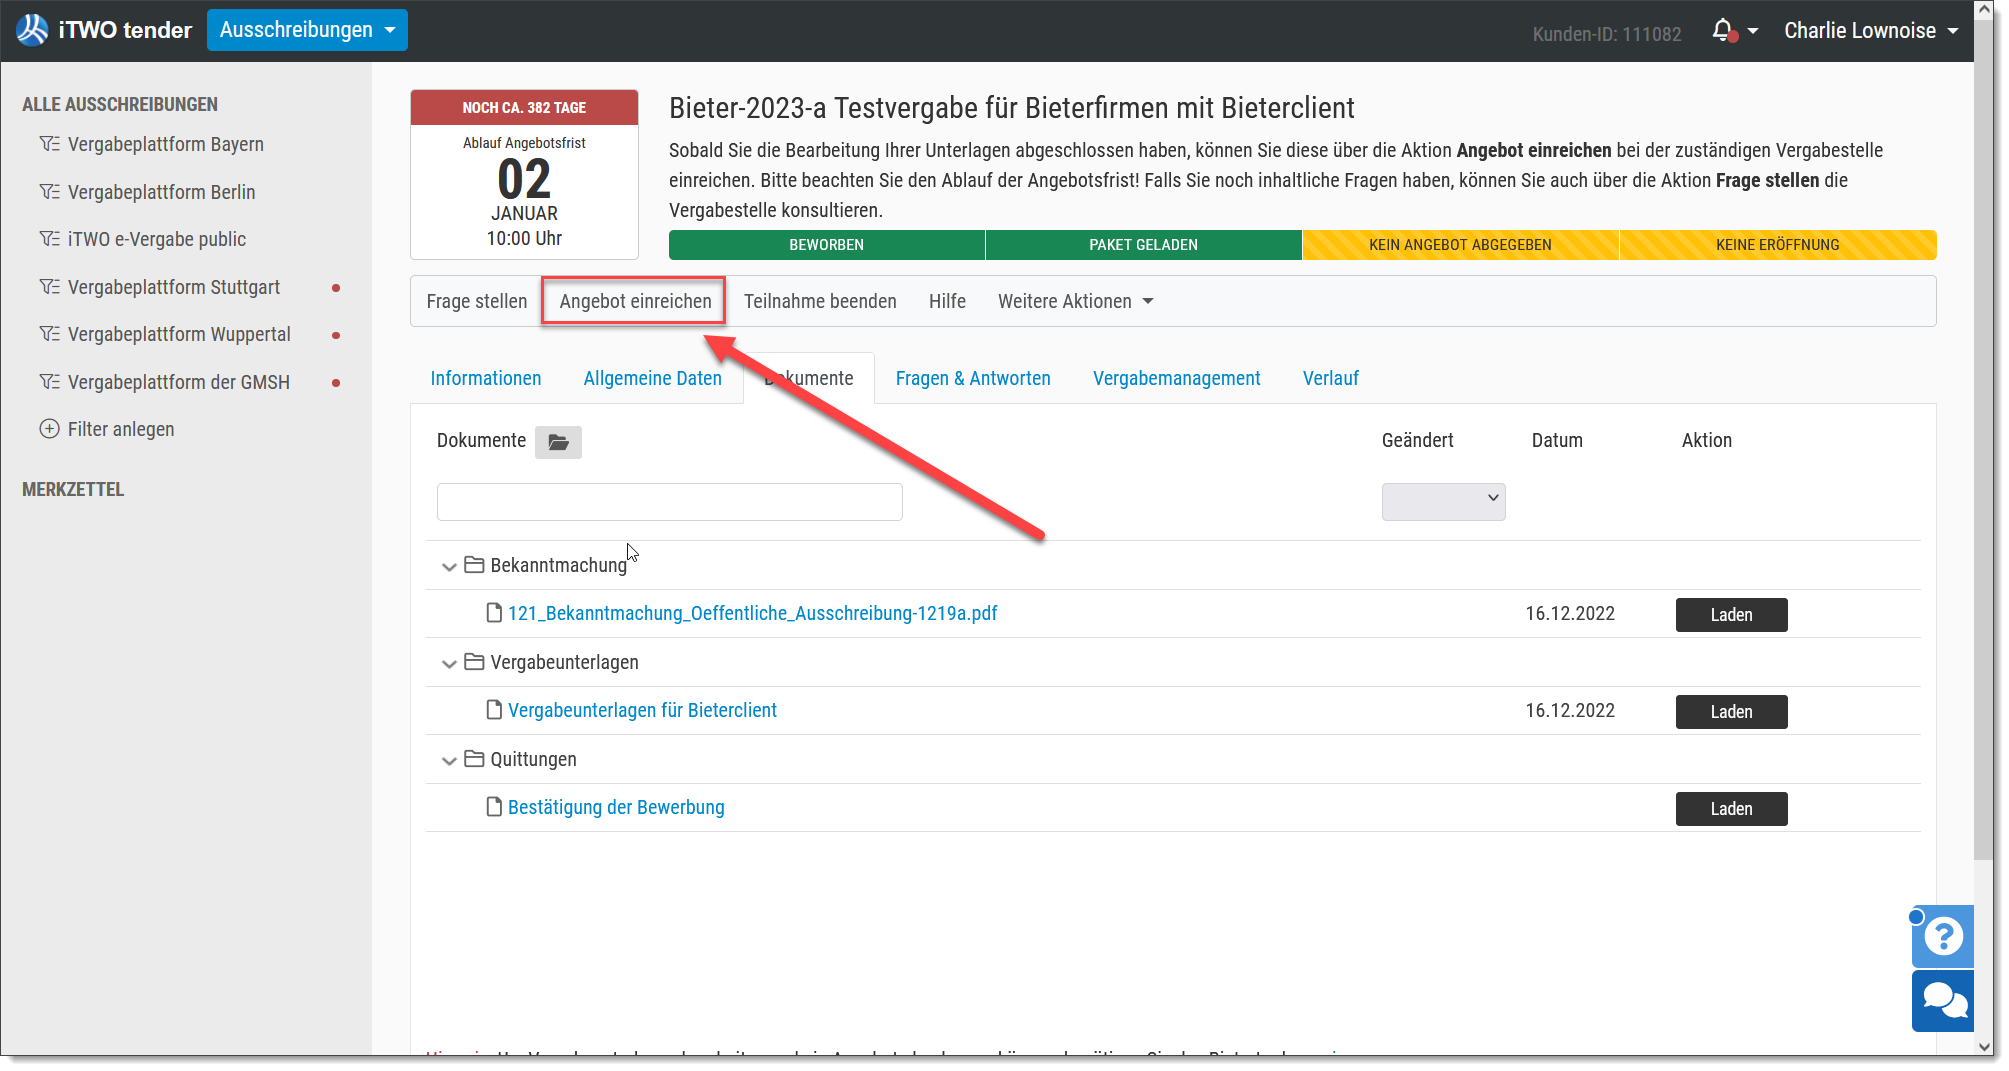Screen dimensions: 2009x1071
Task: Open the Geändert filter combo box
Action: tap(1443, 501)
